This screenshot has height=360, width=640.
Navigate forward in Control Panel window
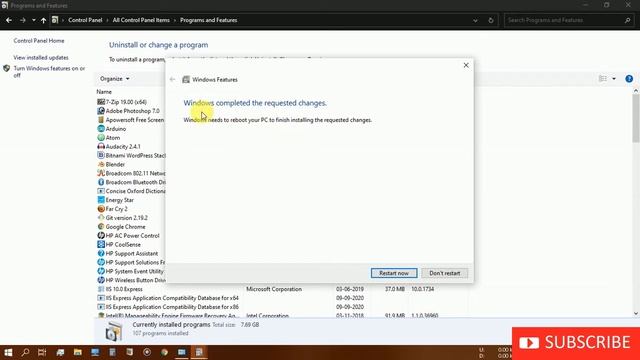tap(22, 20)
